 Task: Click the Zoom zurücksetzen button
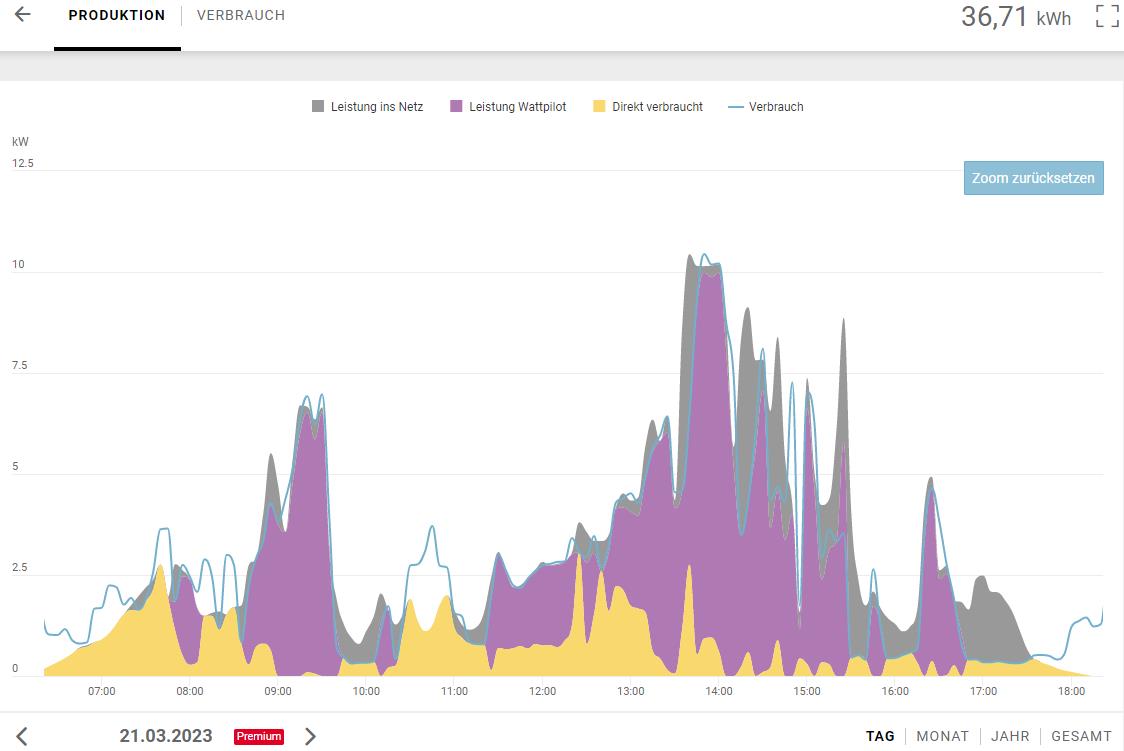[x=1033, y=178]
